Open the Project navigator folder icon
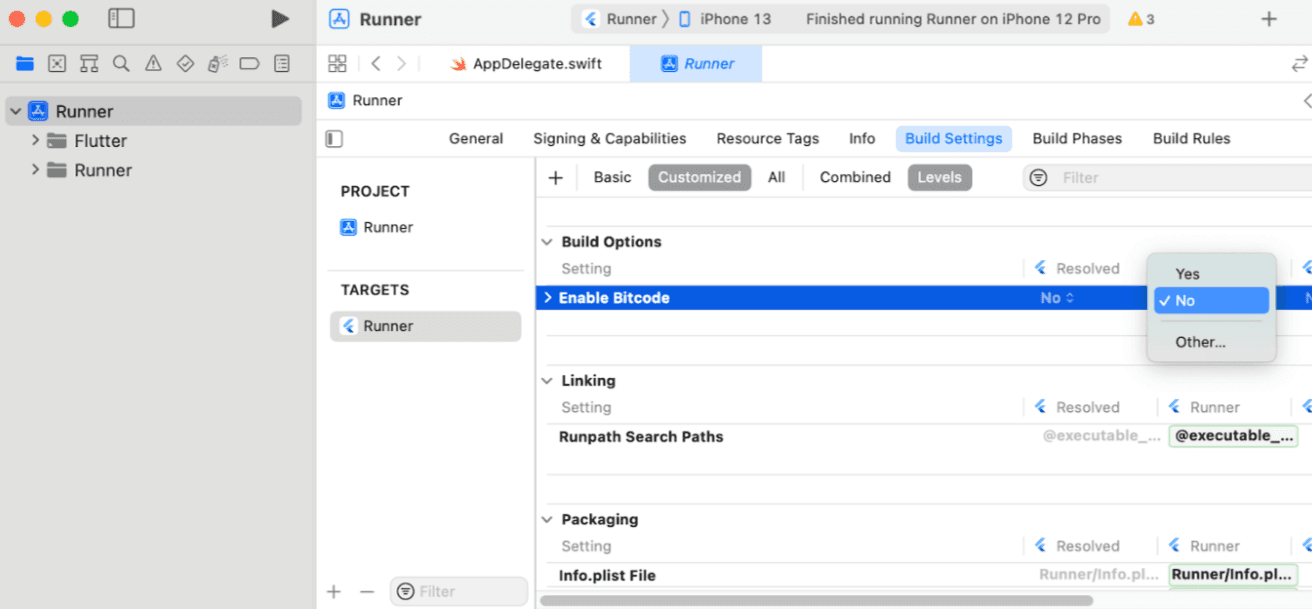This screenshot has width=1312, height=609. pos(25,64)
